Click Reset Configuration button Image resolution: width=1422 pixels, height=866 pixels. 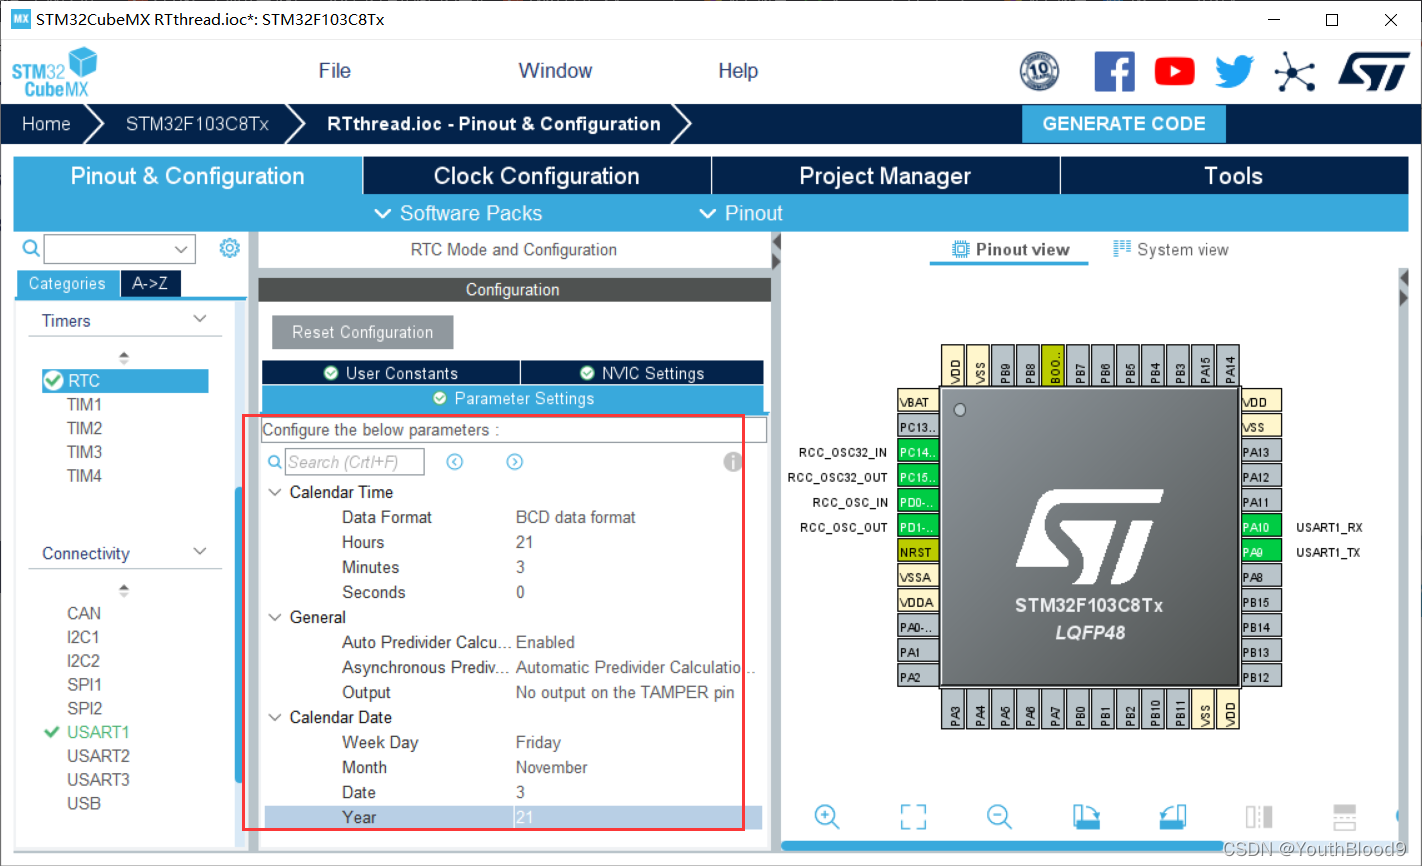362,332
